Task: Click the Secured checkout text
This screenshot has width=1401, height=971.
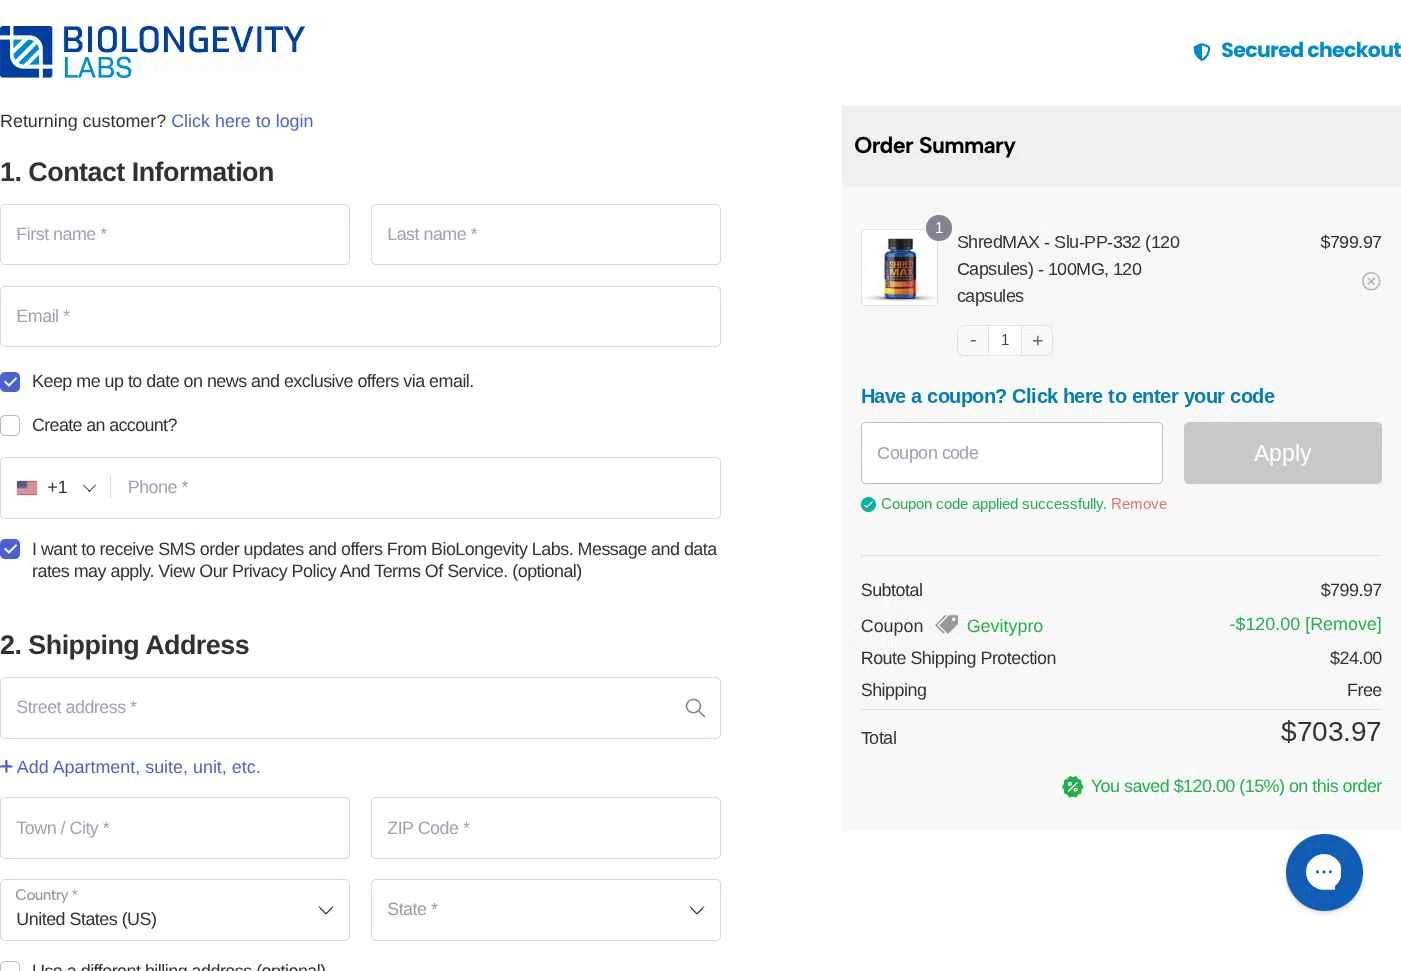Action: coord(1311,50)
